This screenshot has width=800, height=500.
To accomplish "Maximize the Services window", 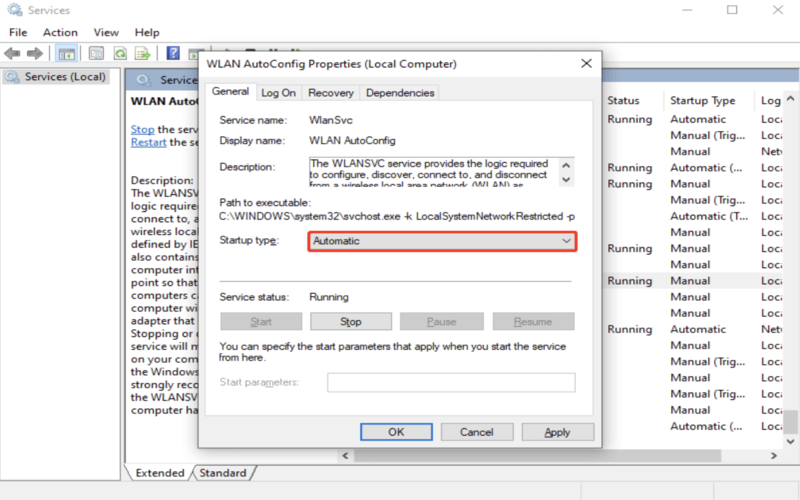I will (732, 10).
